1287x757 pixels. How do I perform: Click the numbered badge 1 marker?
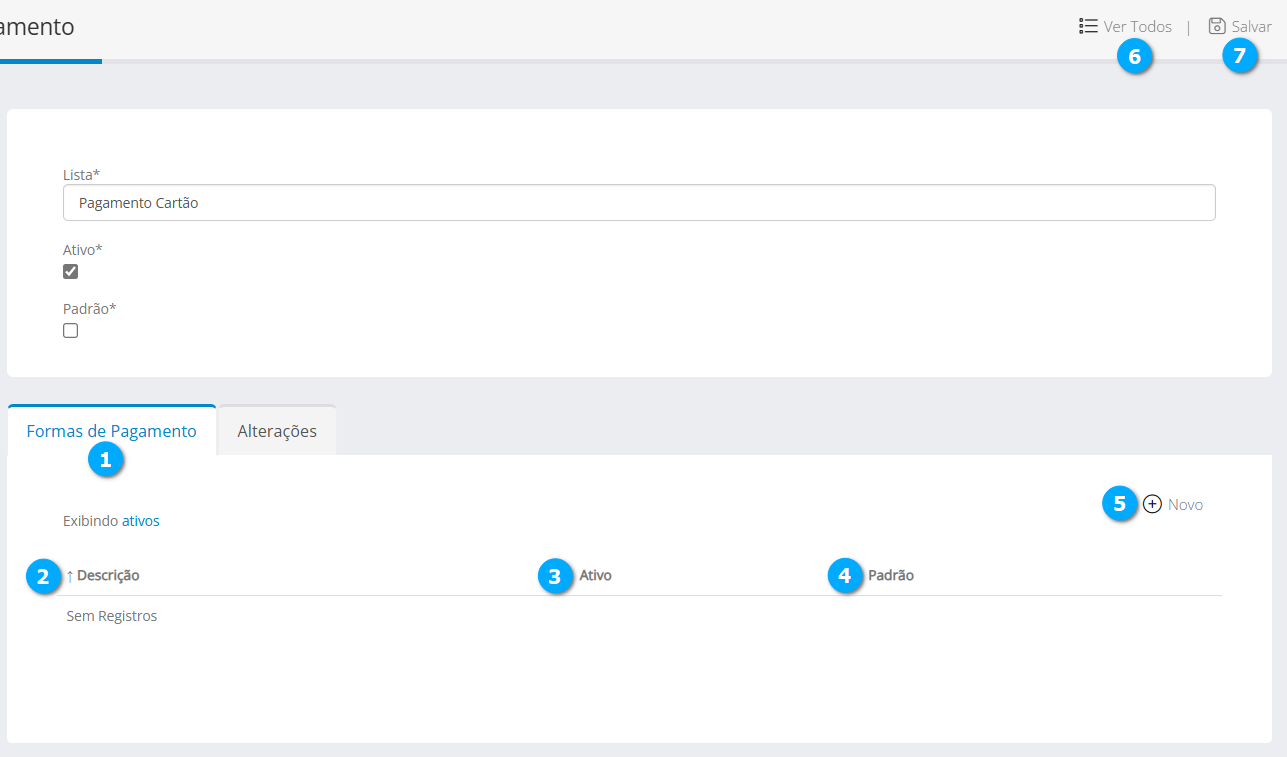coord(105,460)
